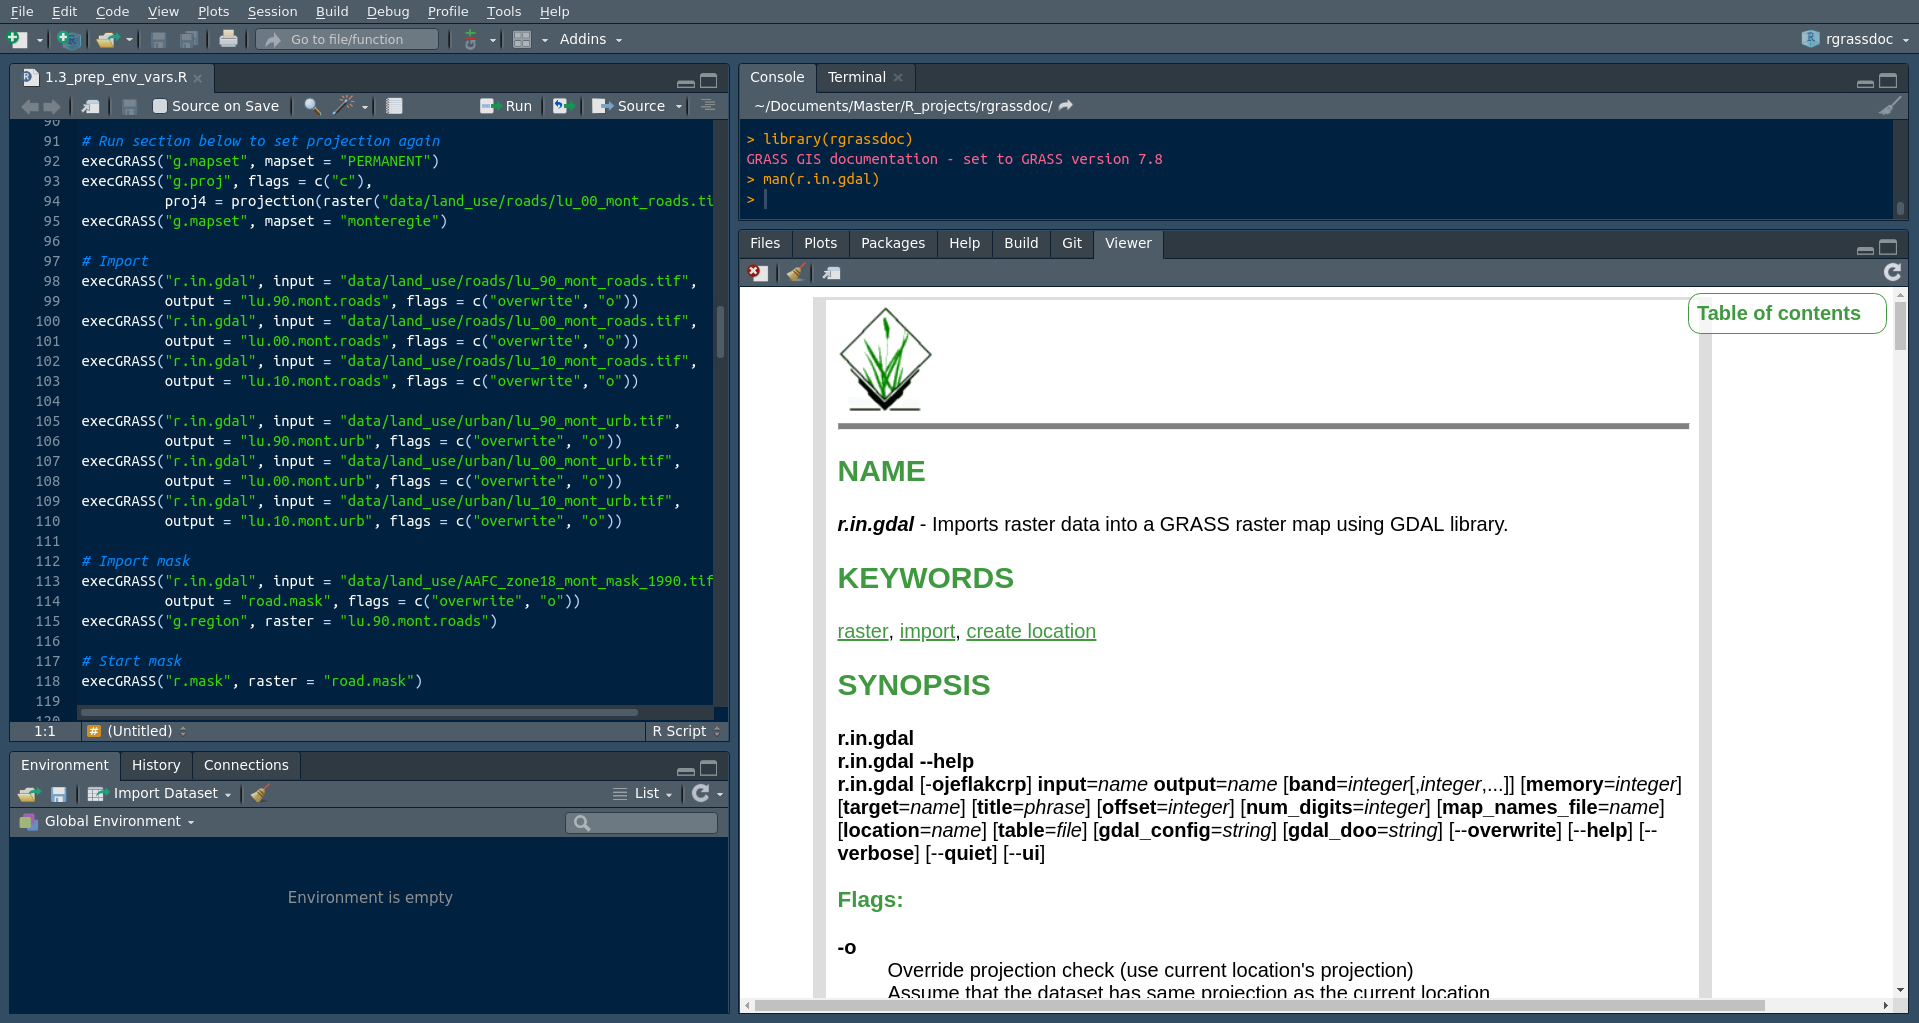Refresh the Viewer pane
The image size is (1919, 1023).
click(1892, 272)
